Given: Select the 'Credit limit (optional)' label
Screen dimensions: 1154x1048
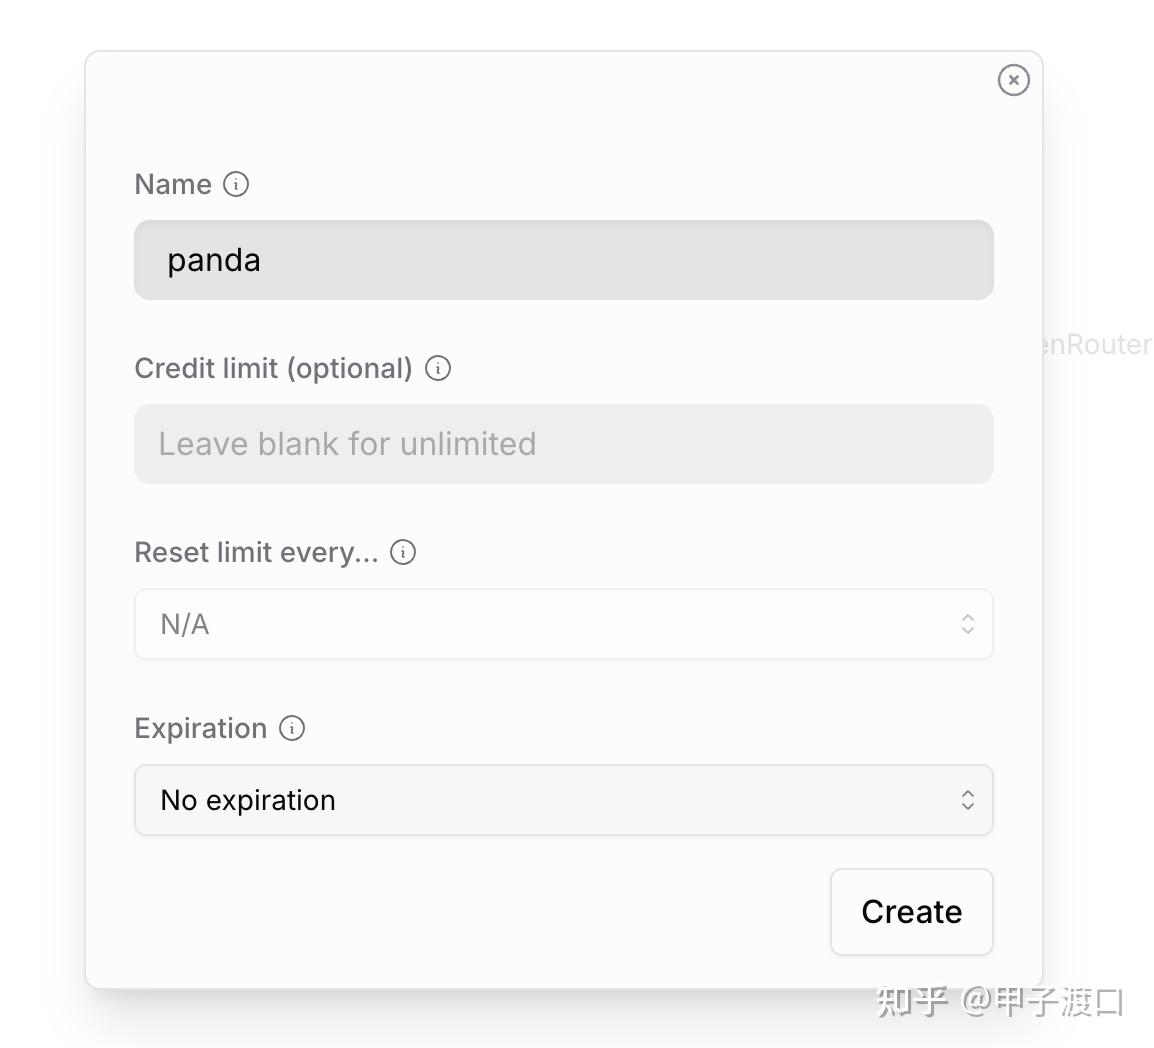Looking at the screenshot, I should pyautogui.click(x=273, y=368).
